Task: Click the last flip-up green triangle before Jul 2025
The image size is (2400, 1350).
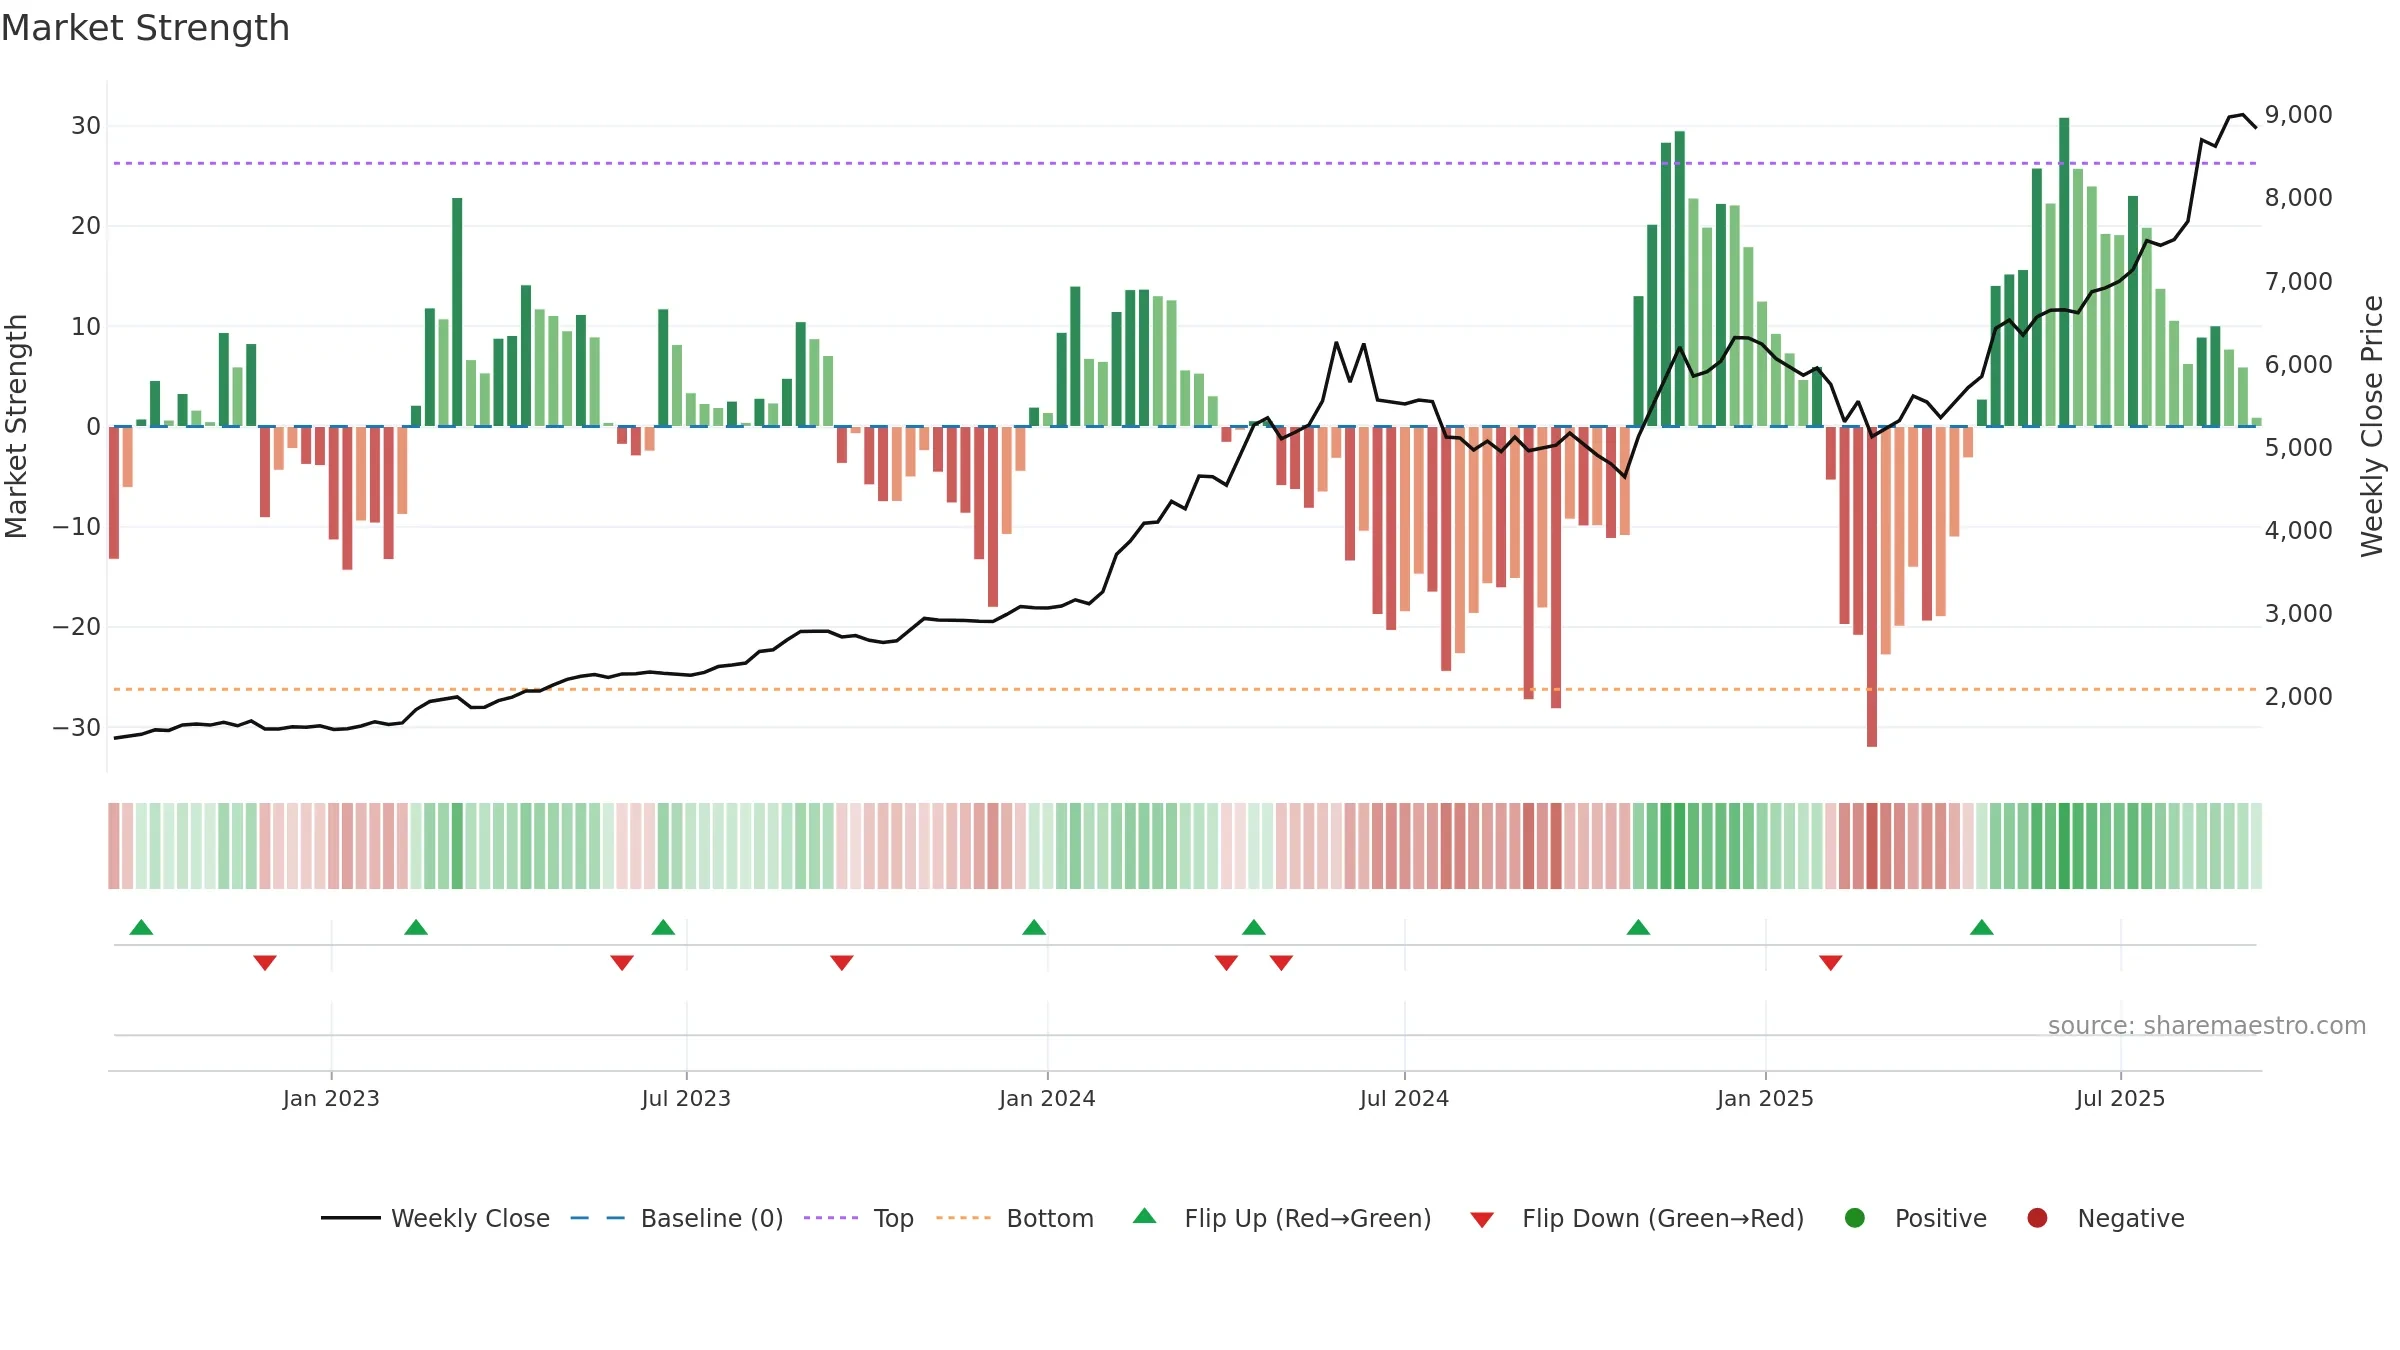Action: [x=1982, y=927]
